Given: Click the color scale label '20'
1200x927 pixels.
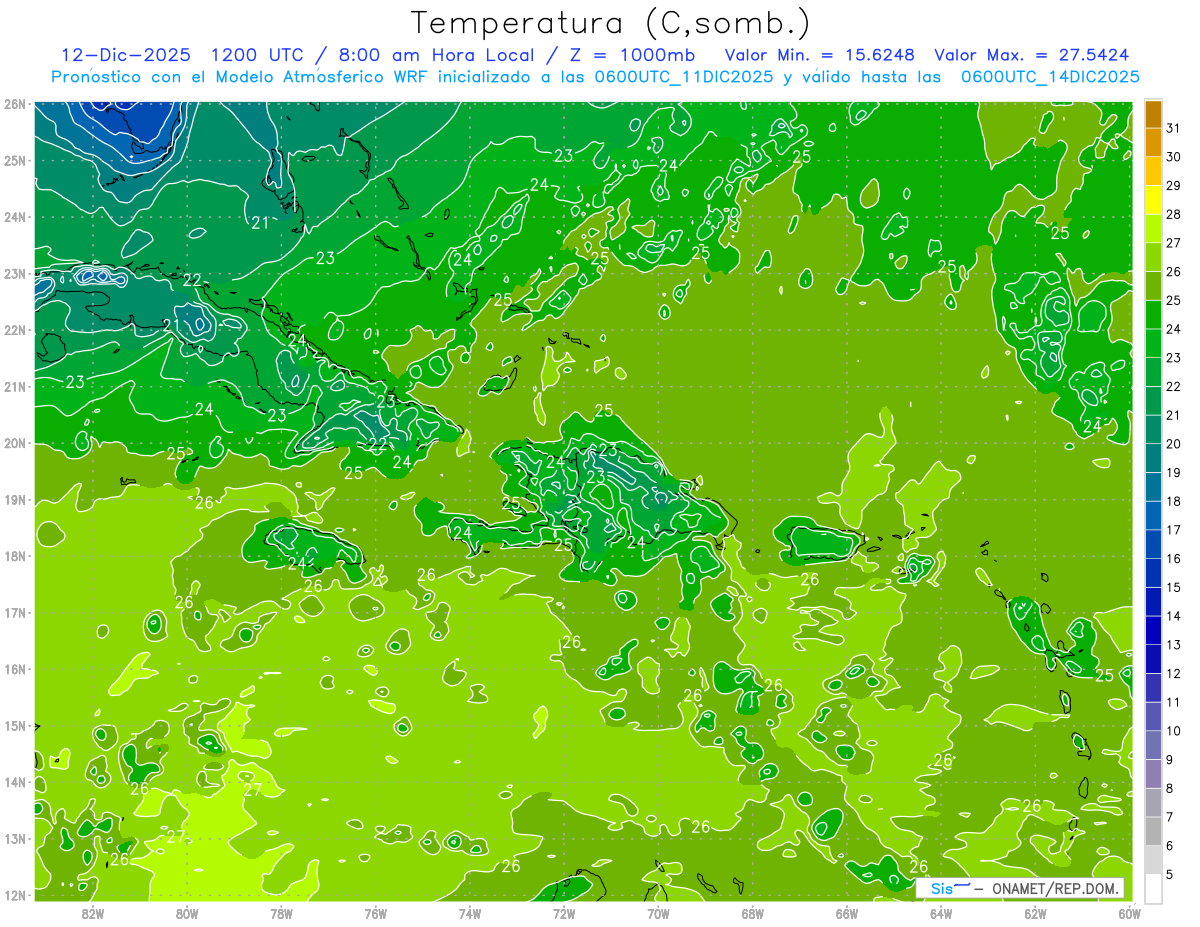Looking at the screenshot, I should (1174, 443).
